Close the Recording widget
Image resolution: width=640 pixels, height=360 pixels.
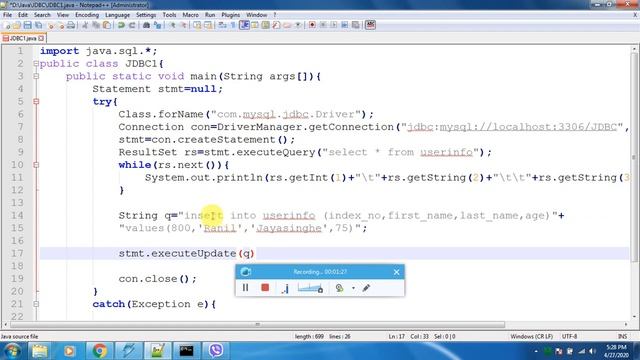point(396,272)
